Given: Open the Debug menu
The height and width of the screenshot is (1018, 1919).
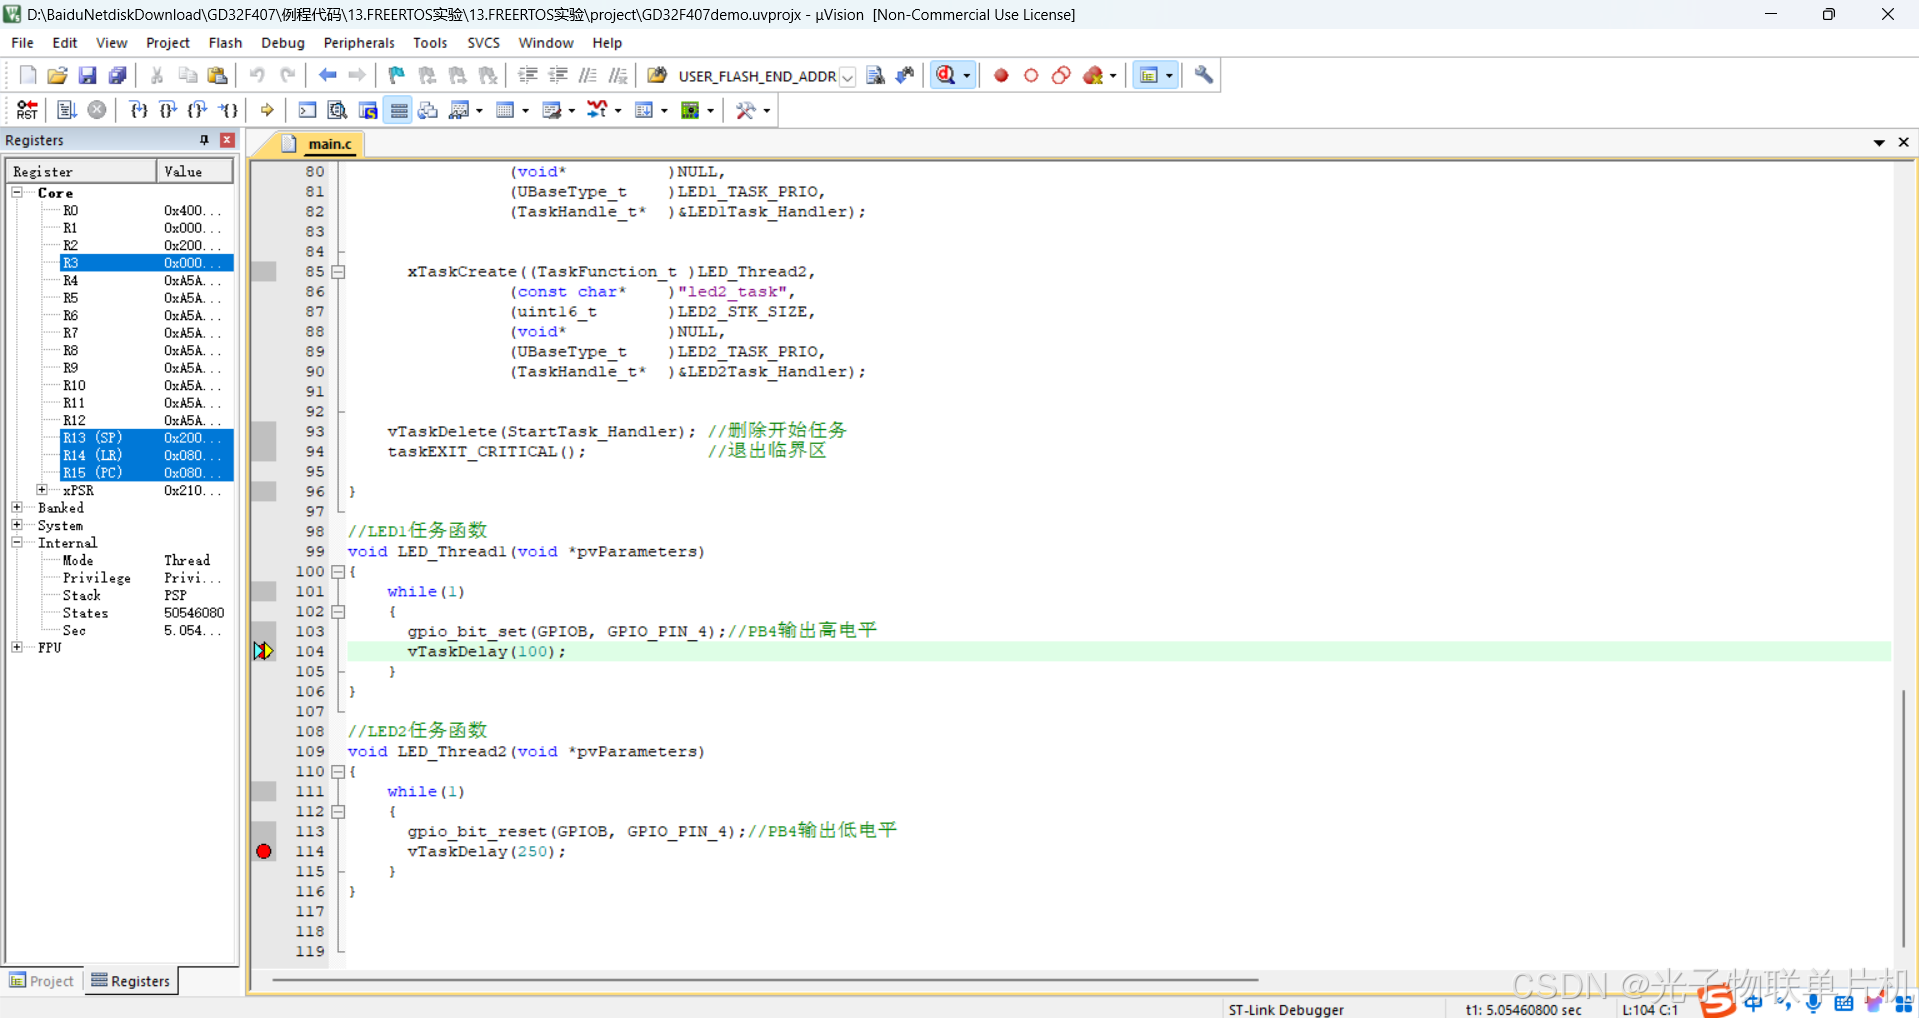Looking at the screenshot, I should click(x=283, y=43).
